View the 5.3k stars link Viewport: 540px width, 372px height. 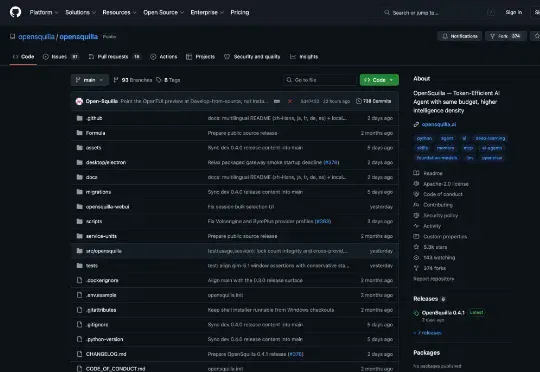tap(435, 247)
